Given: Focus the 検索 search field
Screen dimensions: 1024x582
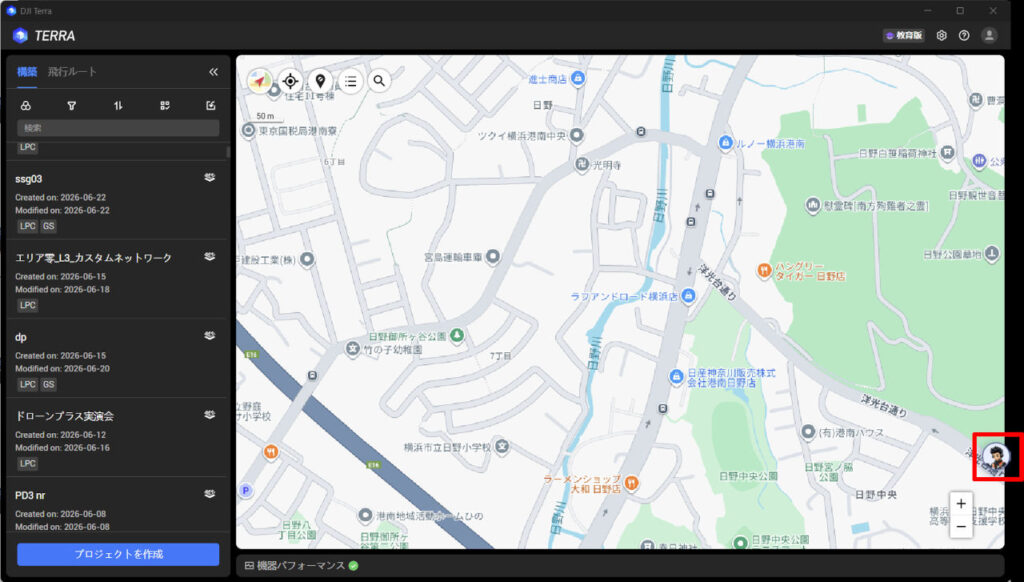Looking at the screenshot, I should 118,128.
